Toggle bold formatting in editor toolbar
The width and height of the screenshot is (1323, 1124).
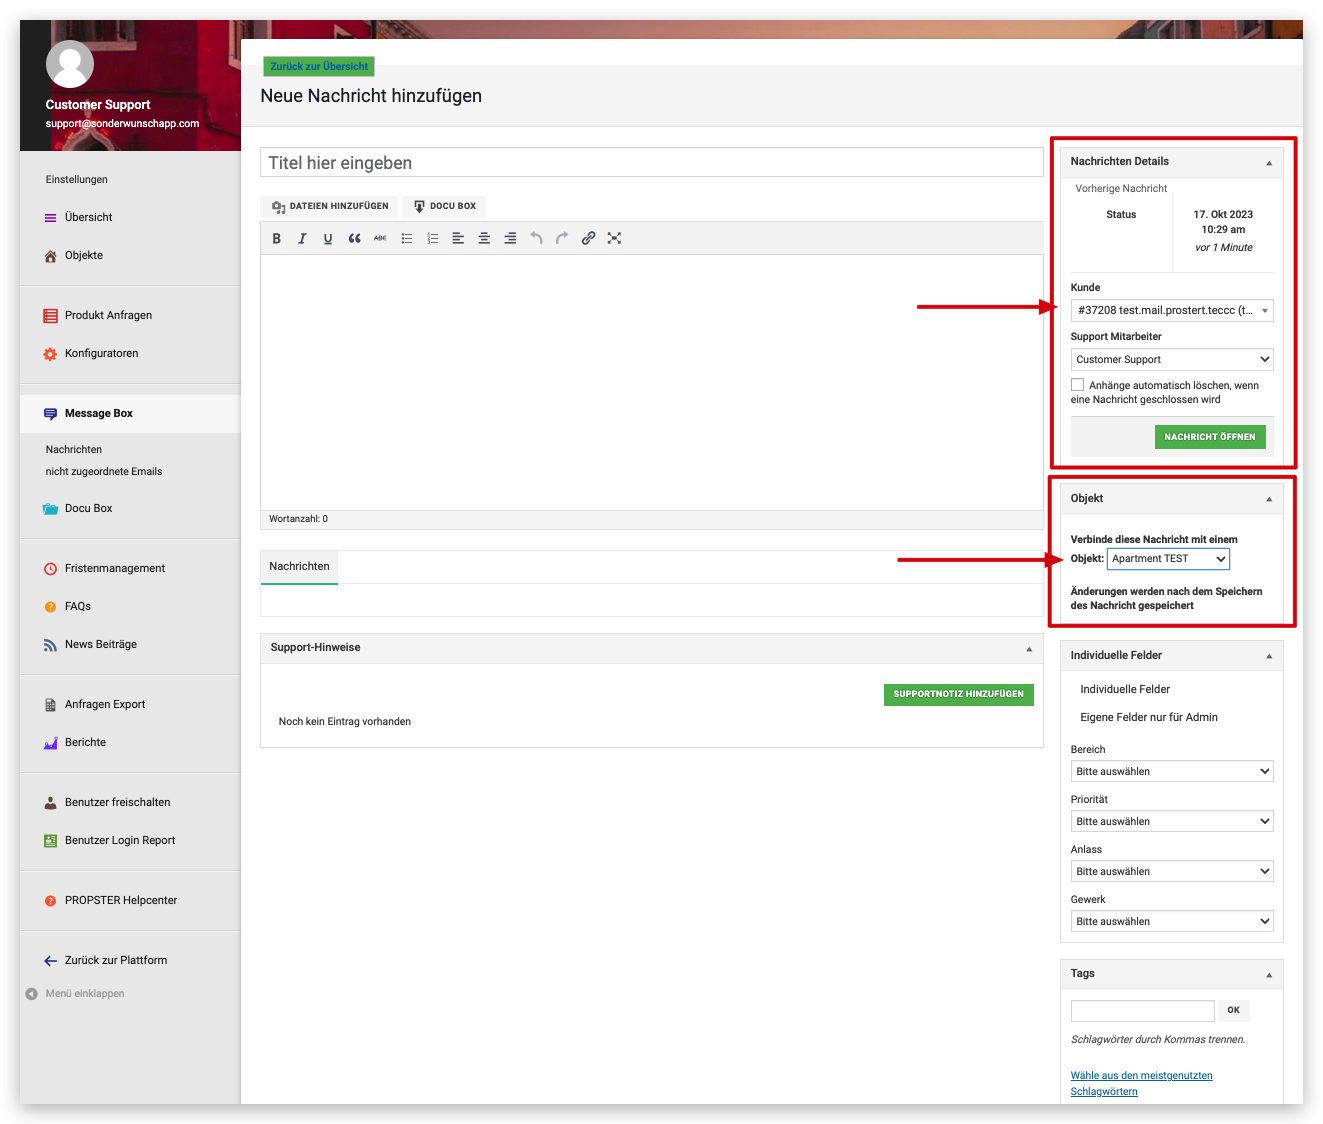277,238
